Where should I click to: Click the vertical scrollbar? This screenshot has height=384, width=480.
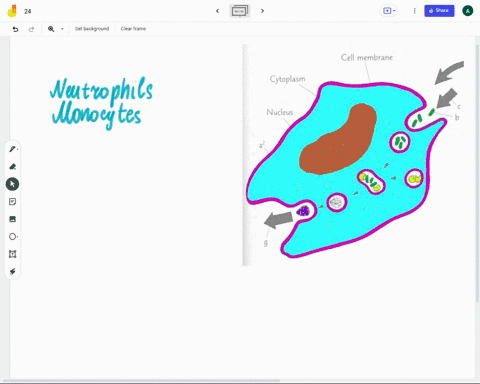click(x=477, y=173)
